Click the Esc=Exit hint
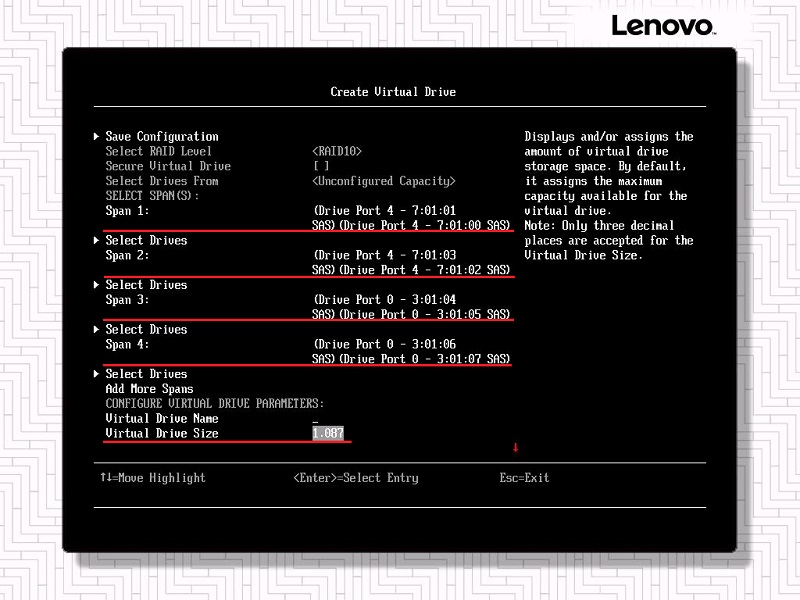 click(524, 478)
